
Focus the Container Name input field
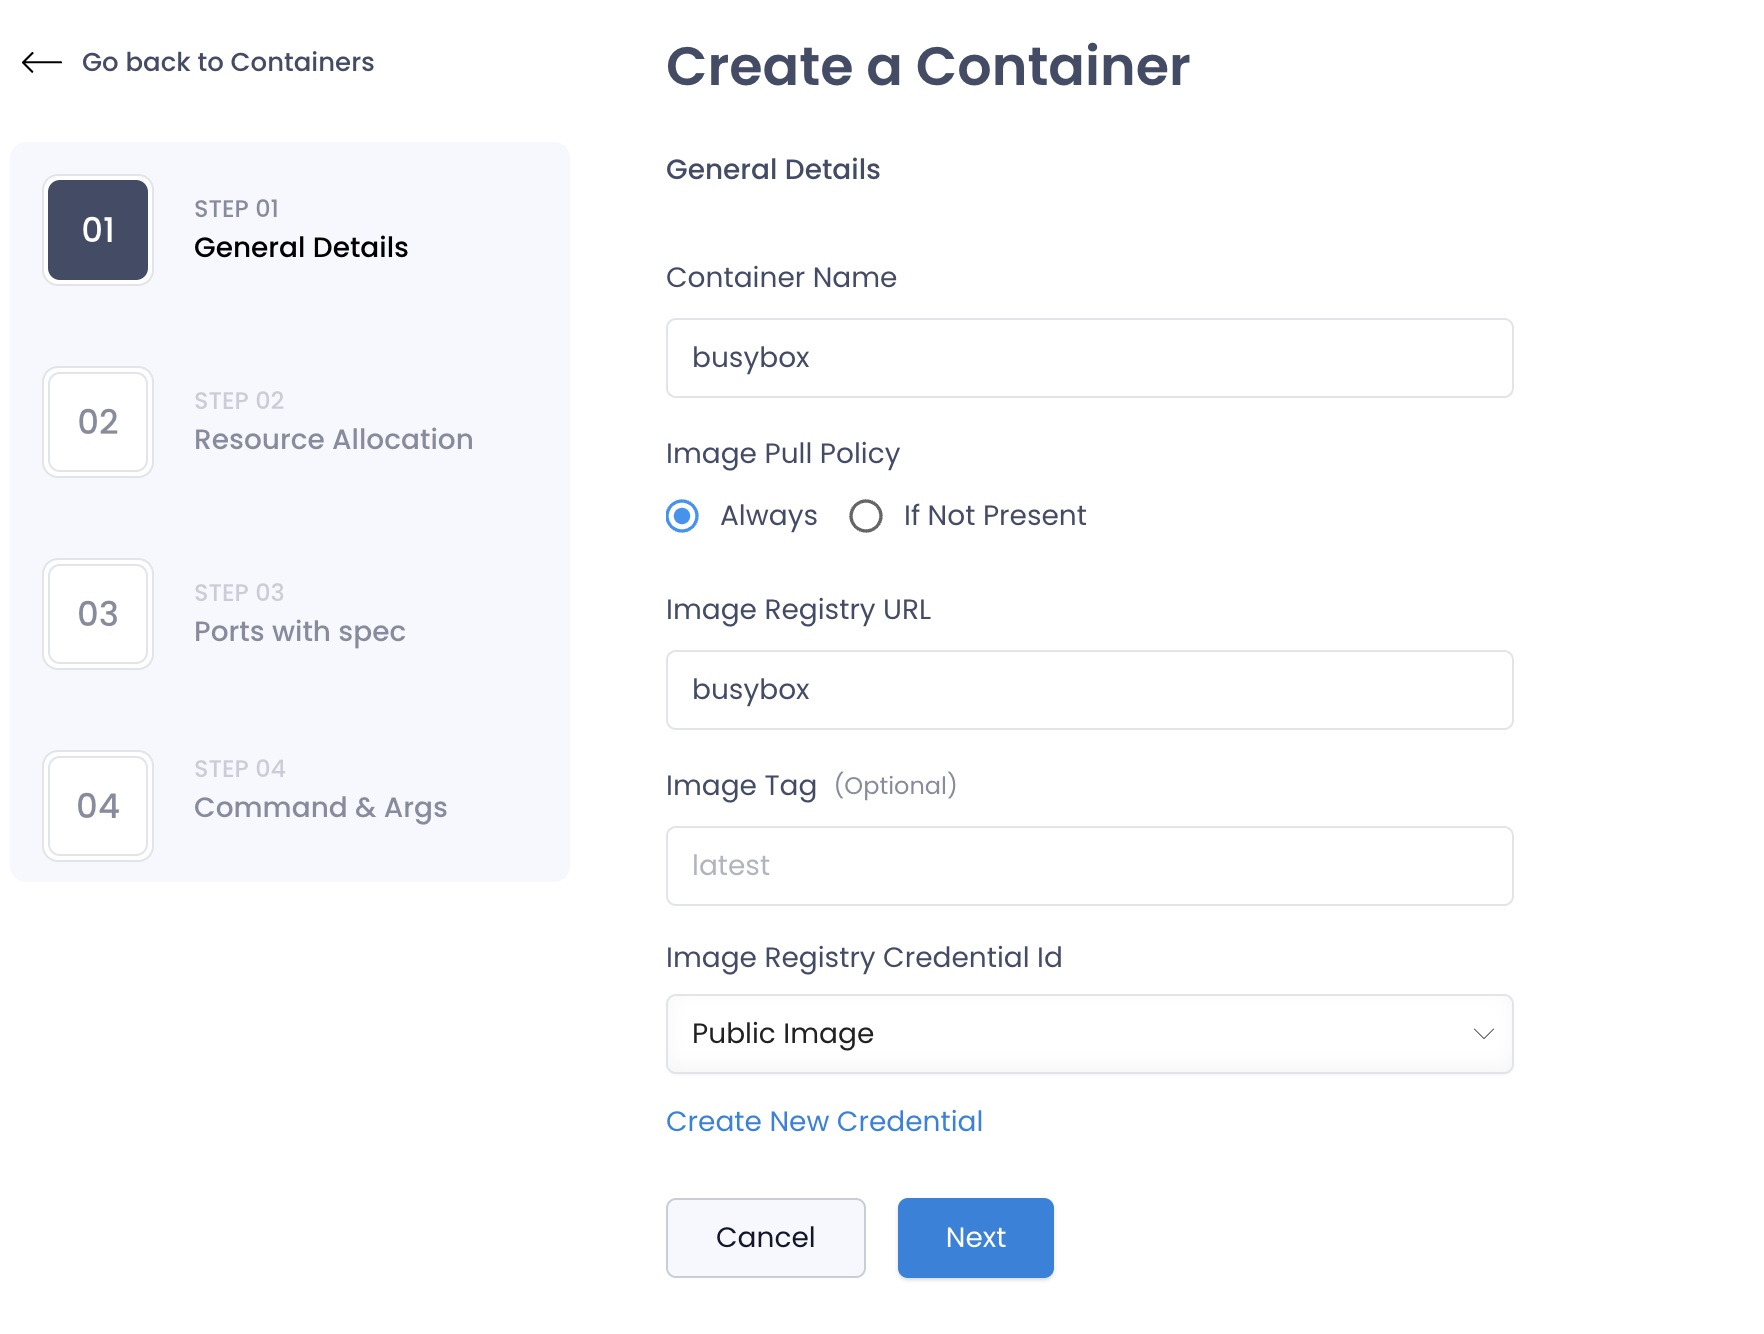1089,358
